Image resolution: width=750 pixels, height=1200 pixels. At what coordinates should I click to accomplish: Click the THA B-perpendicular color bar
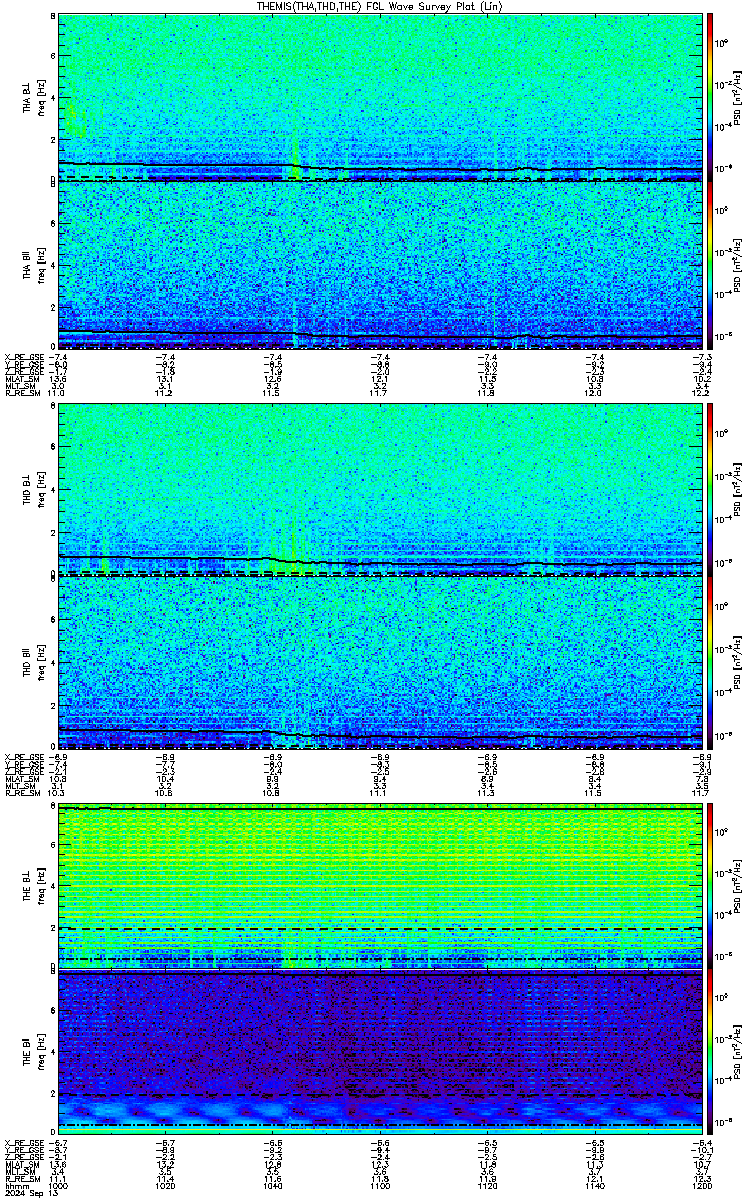[x=710, y=97]
